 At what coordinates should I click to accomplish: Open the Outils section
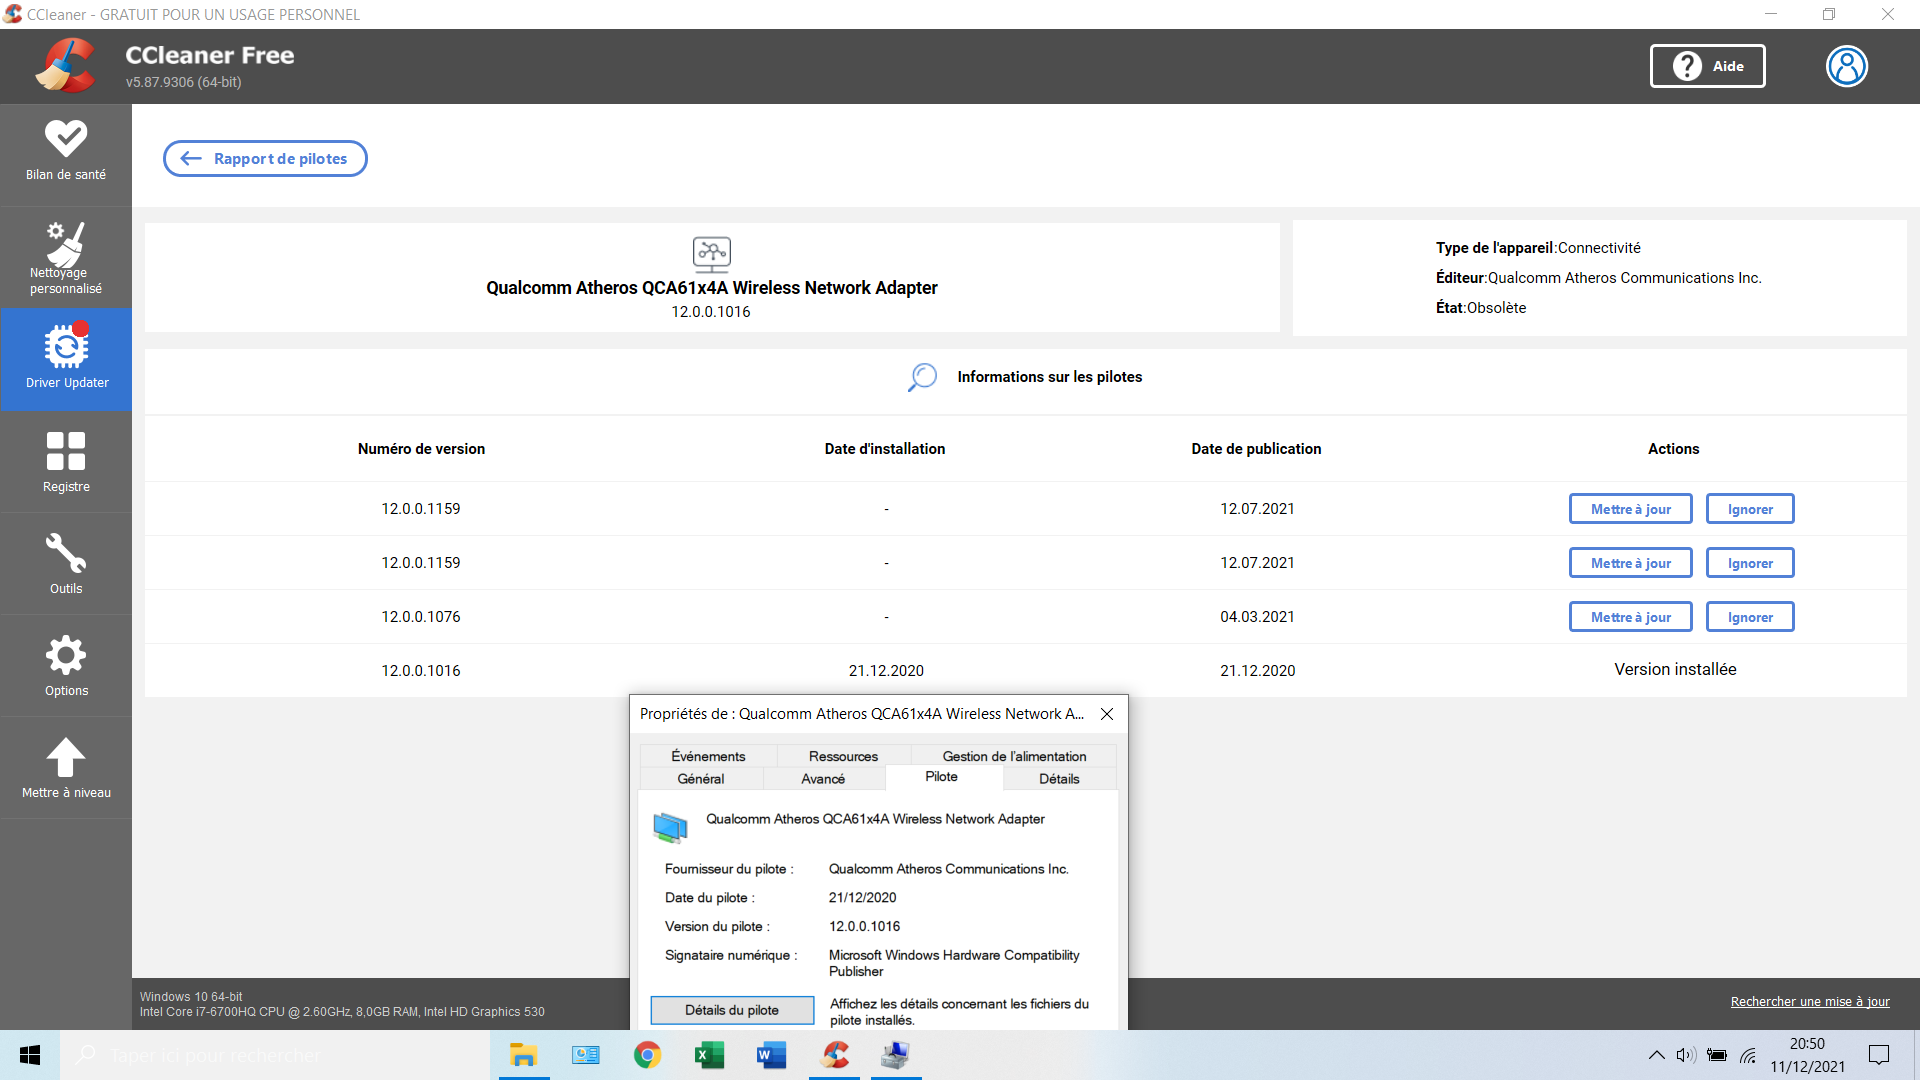(66, 564)
